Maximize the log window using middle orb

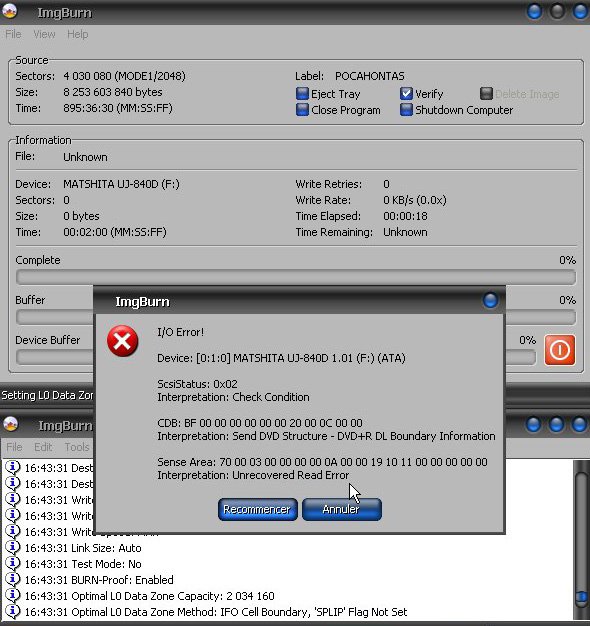[x=556, y=424]
